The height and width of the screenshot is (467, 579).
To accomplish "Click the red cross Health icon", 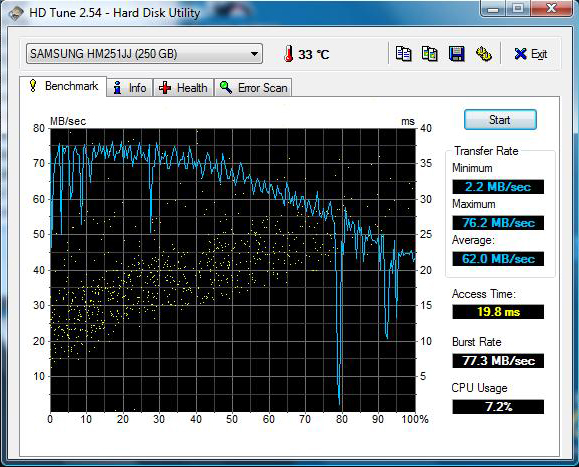I will tap(165, 88).
